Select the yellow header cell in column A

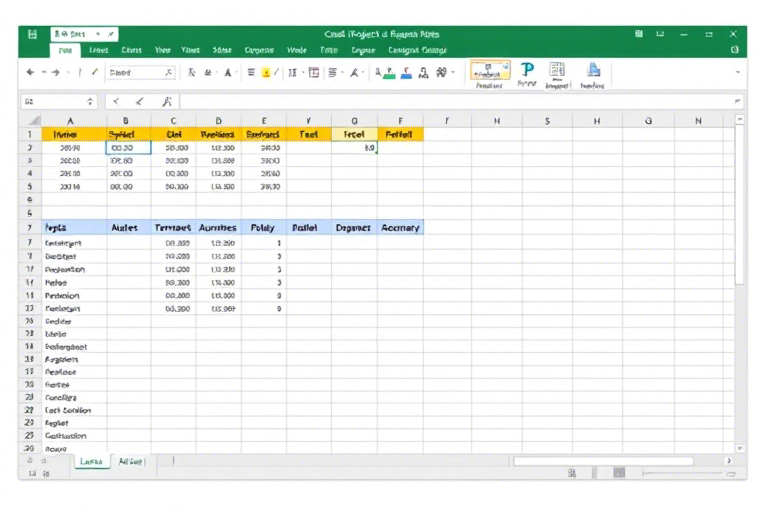[74, 134]
